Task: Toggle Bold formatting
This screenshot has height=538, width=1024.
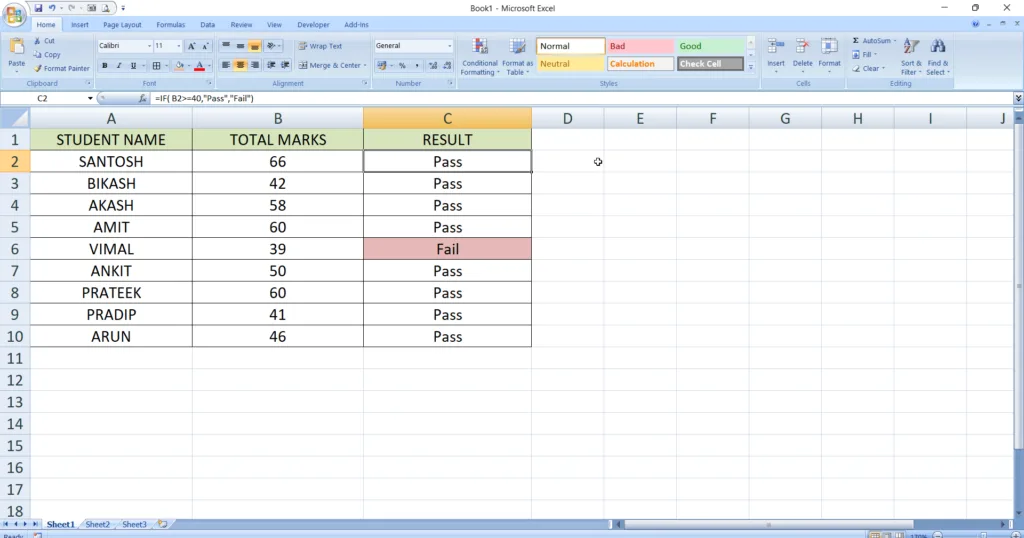Action: (104, 65)
